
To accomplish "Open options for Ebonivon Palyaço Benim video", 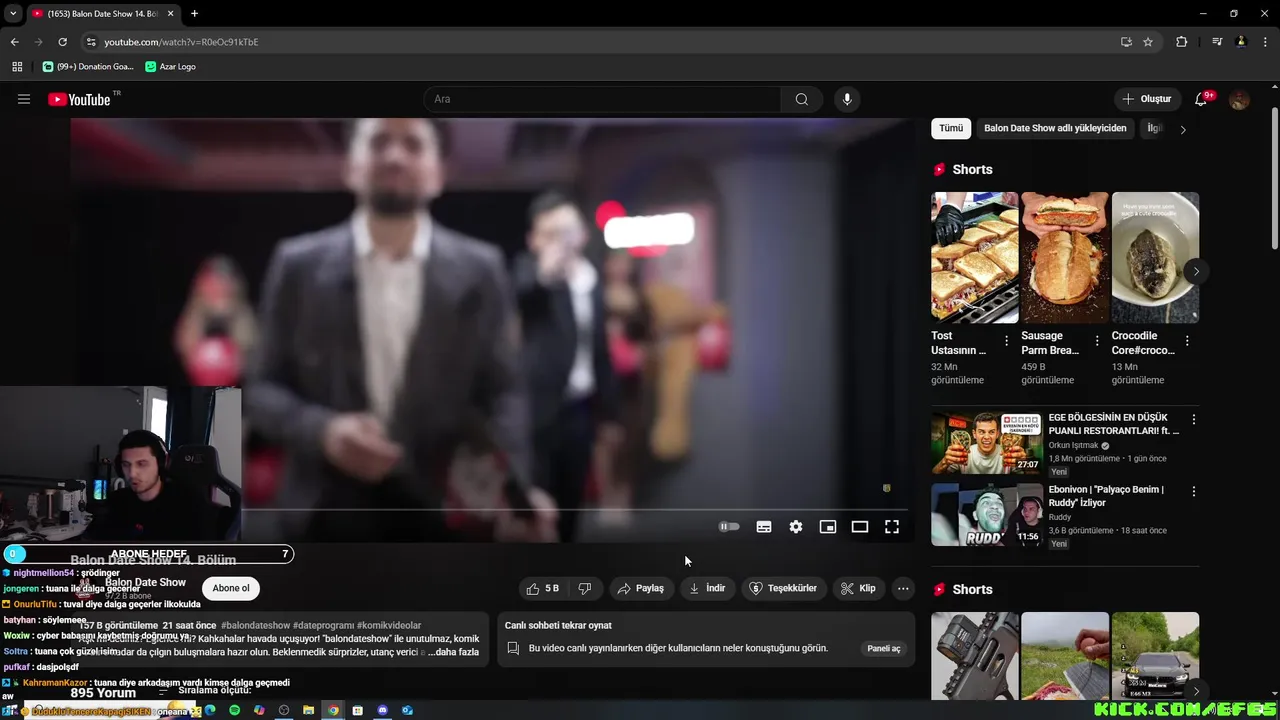I will (1193, 491).
